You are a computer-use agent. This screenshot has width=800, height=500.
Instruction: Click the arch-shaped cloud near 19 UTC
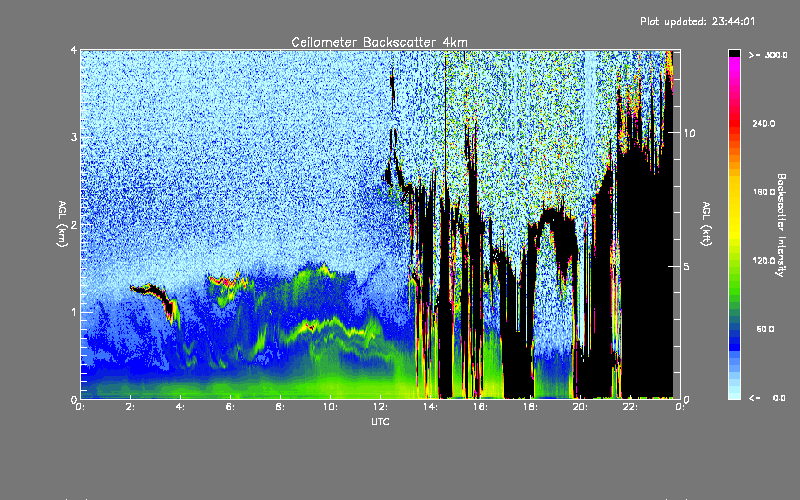click(552, 215)
